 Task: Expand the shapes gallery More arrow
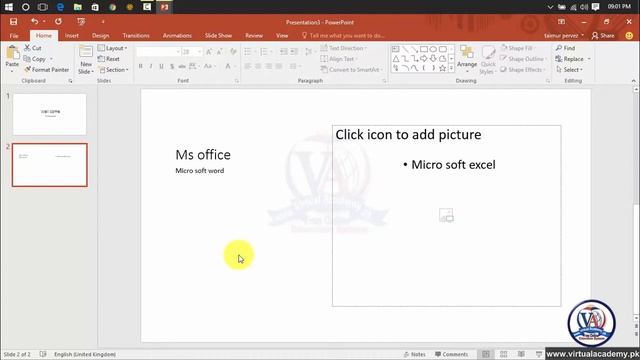pyautogui.click(x=451, y=68)
